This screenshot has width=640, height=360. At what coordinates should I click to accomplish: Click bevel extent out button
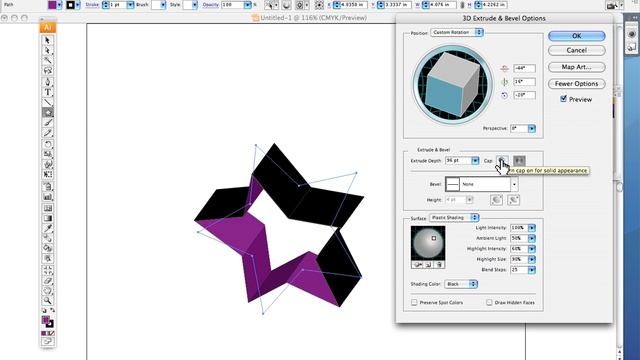pyautogui.click(x=496, y=200)
